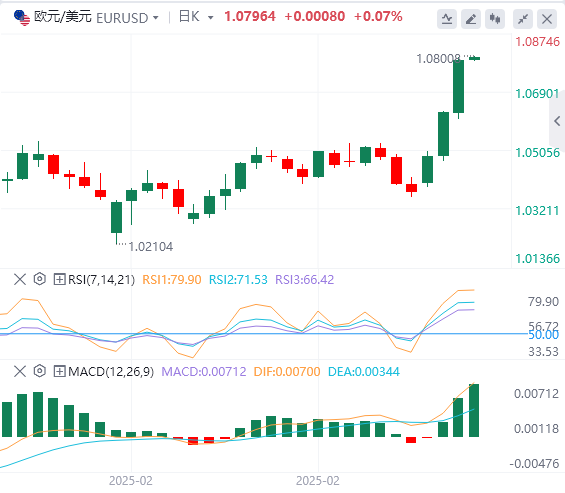Open the indicator line chart tool
Viewport: 565px width, 493px height.
pos(447,19)
